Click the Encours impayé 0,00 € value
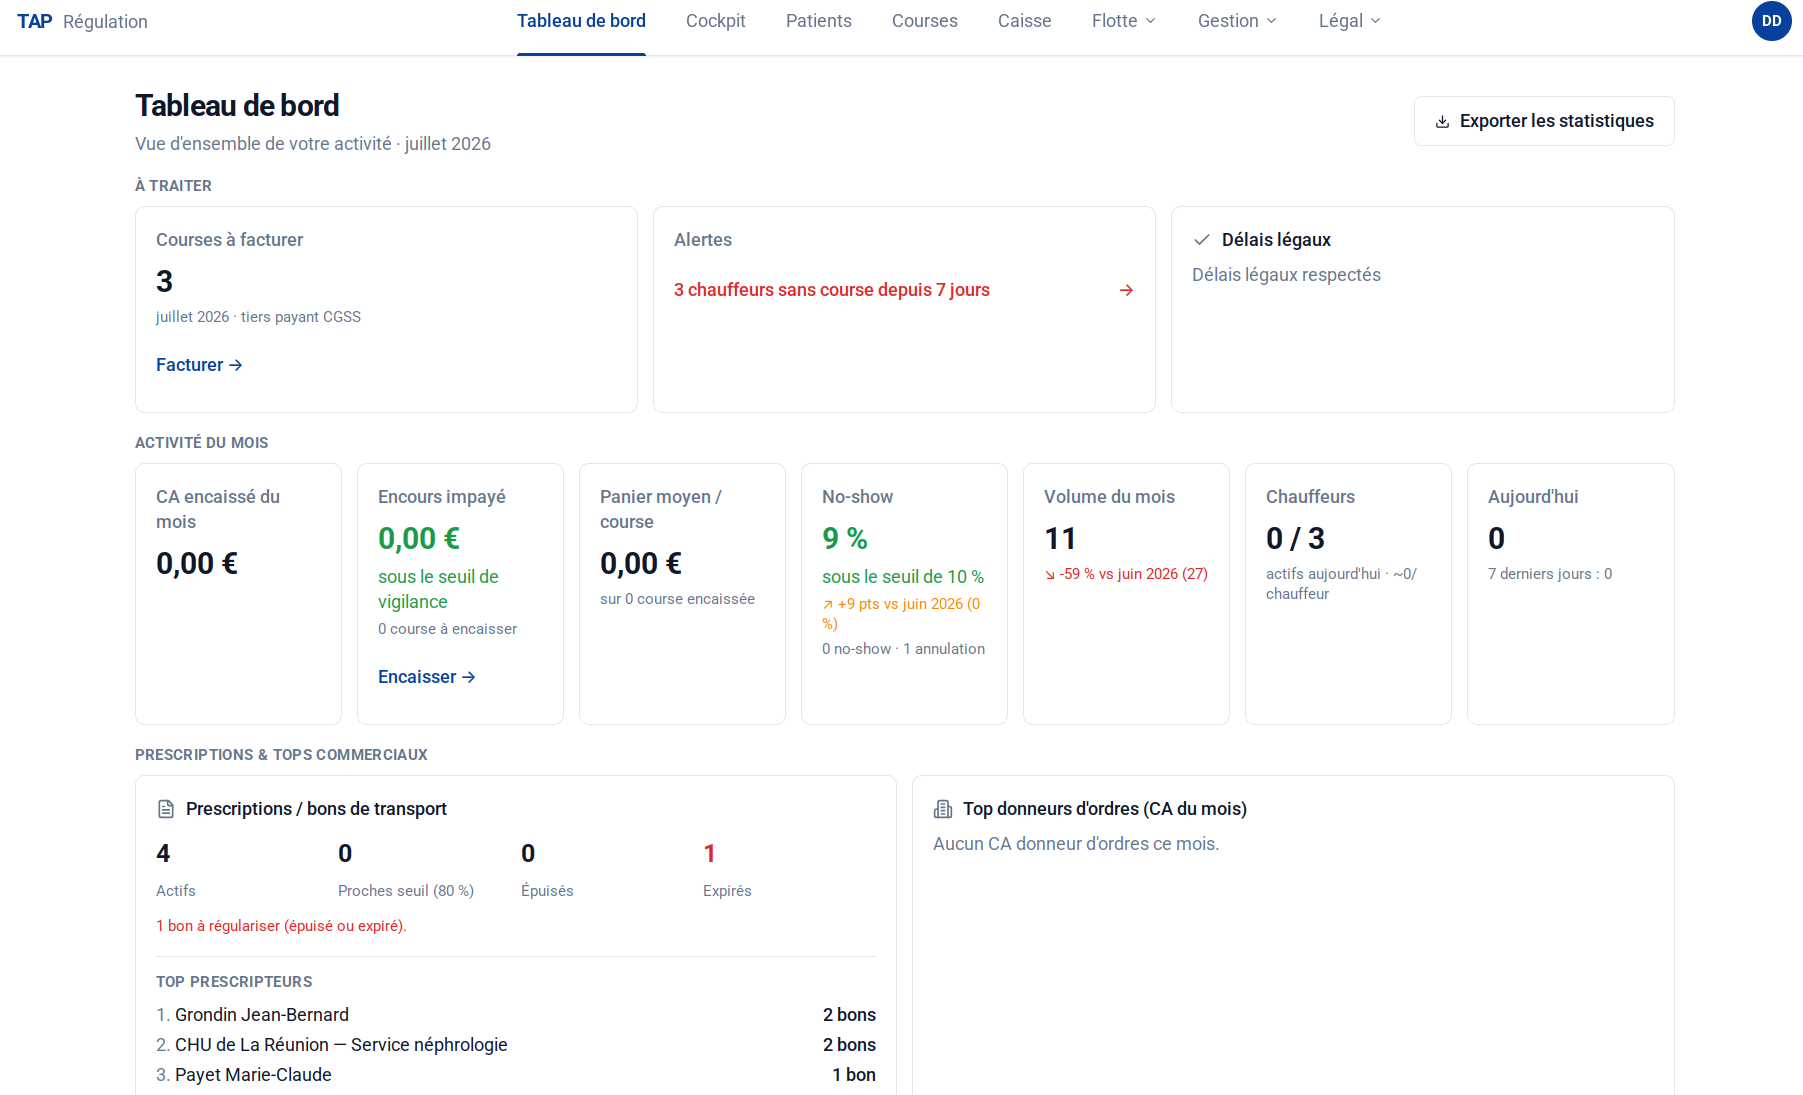The width and height of the screenshot is (1803, 1095). click(419, 539)
